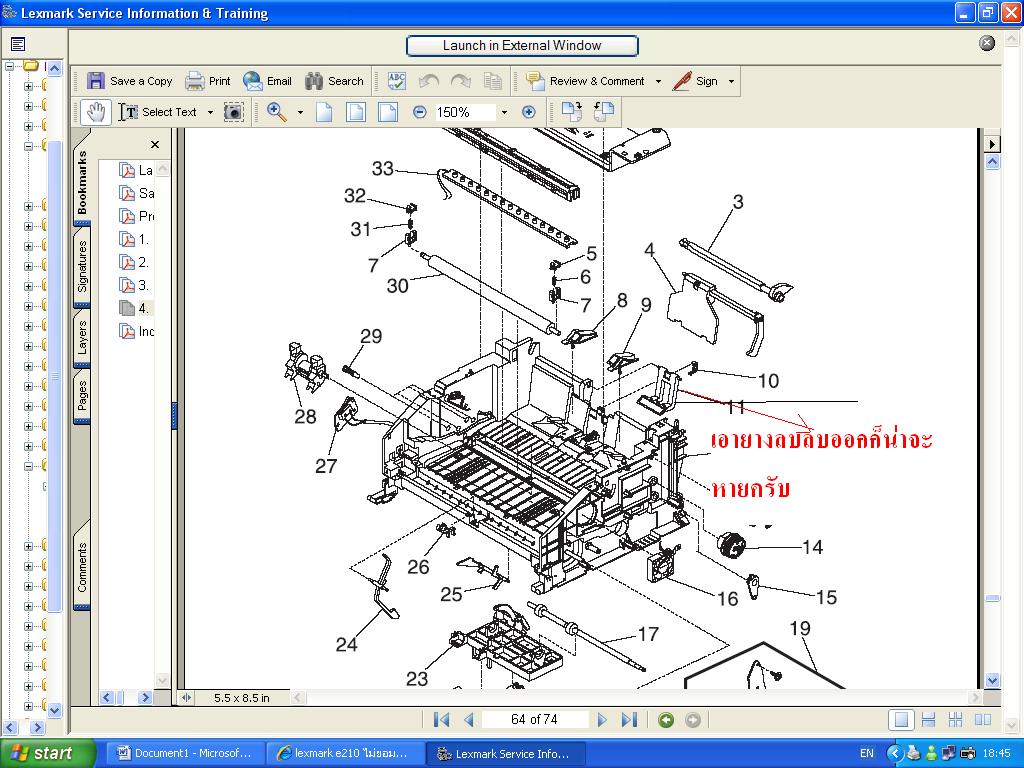Viewport: 1024px width, 768px height.
Task: Rotate the page counterclockwise
Action: click(x=604, y=112)
